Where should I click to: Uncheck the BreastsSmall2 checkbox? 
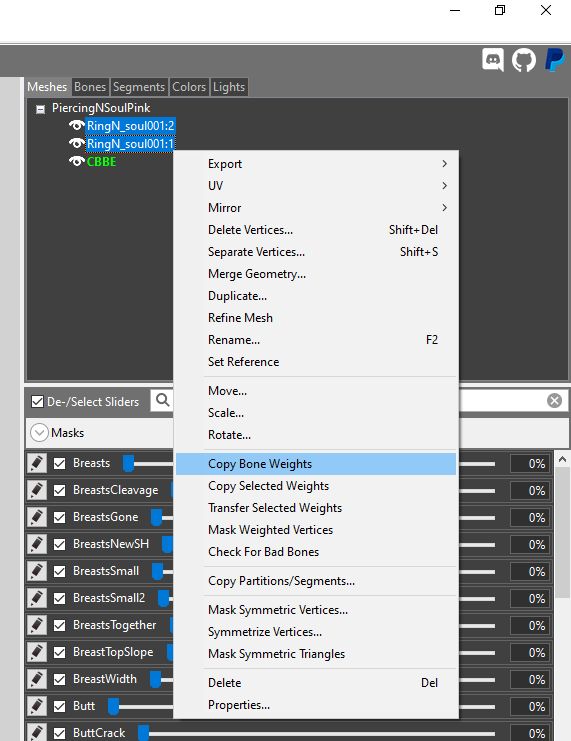click(60, 598)
